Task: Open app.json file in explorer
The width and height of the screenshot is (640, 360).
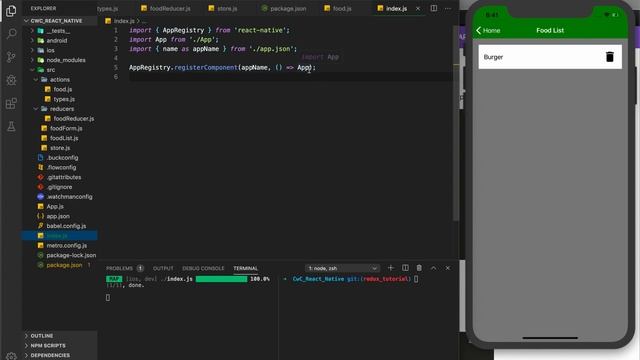Action: click(58, 216)
